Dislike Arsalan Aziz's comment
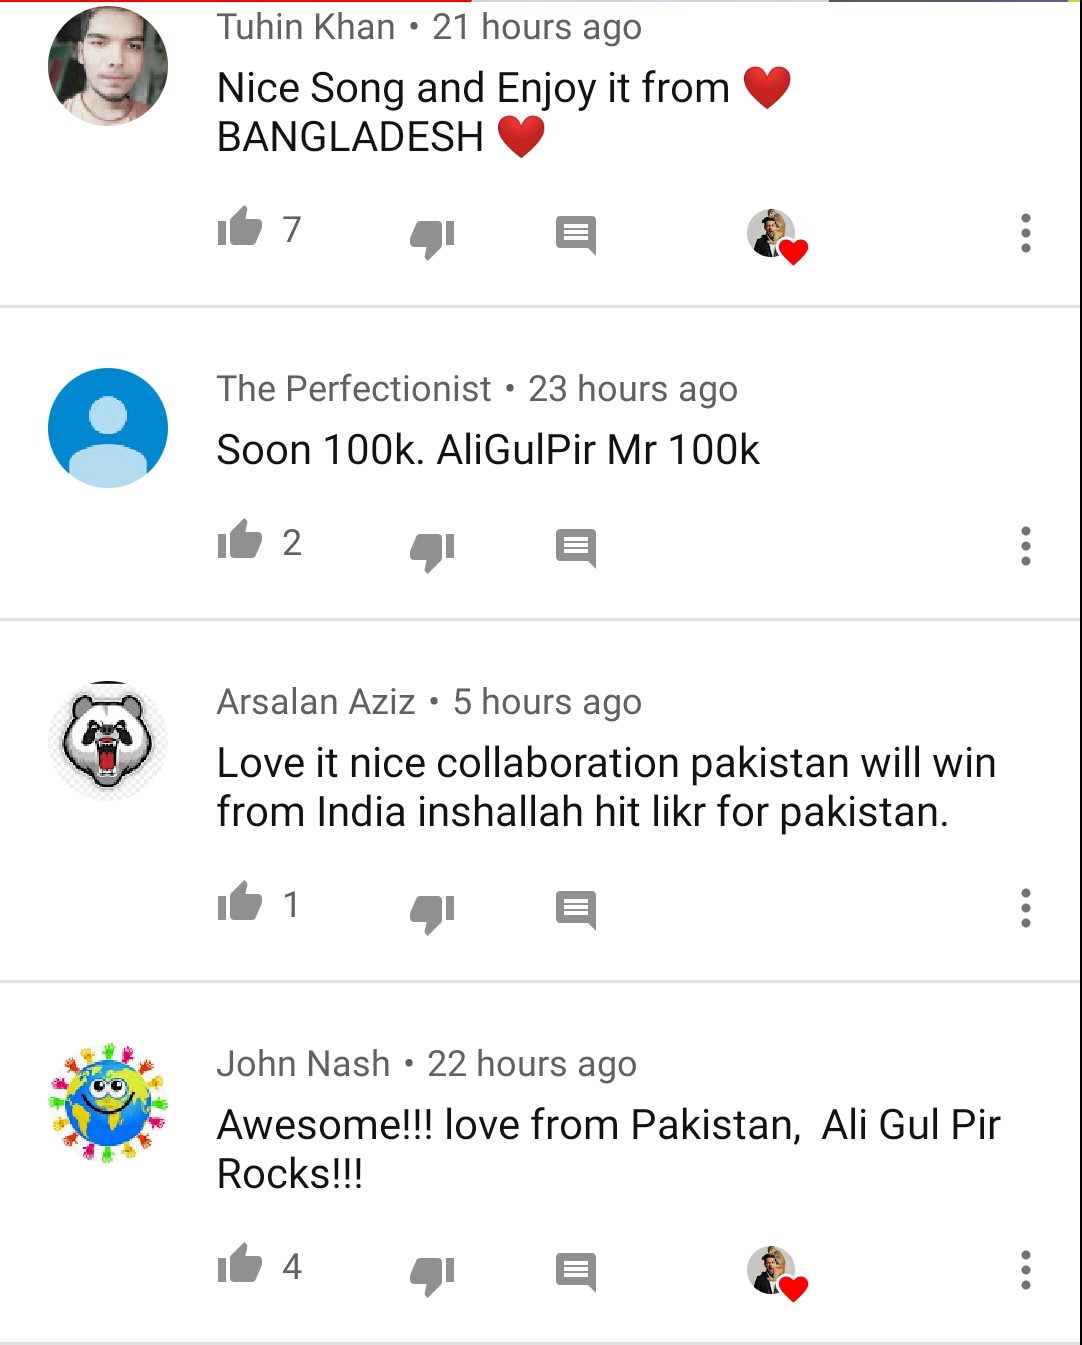Screen dimensions: 1082x1345 (x=432, y=912)
